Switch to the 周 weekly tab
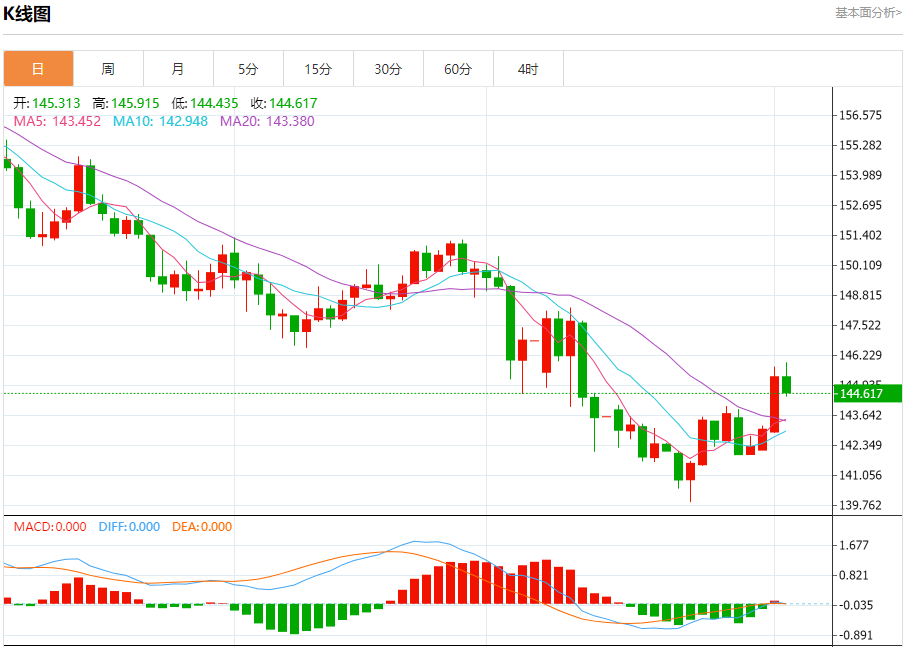The height and width of the screenshot is (647, 908). (x=108, y=69)
